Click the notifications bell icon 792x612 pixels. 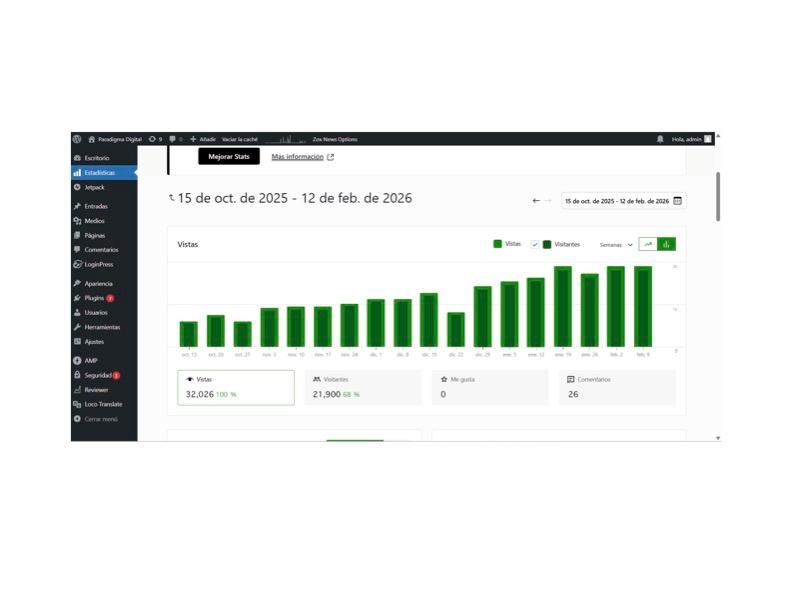point(660,139)
